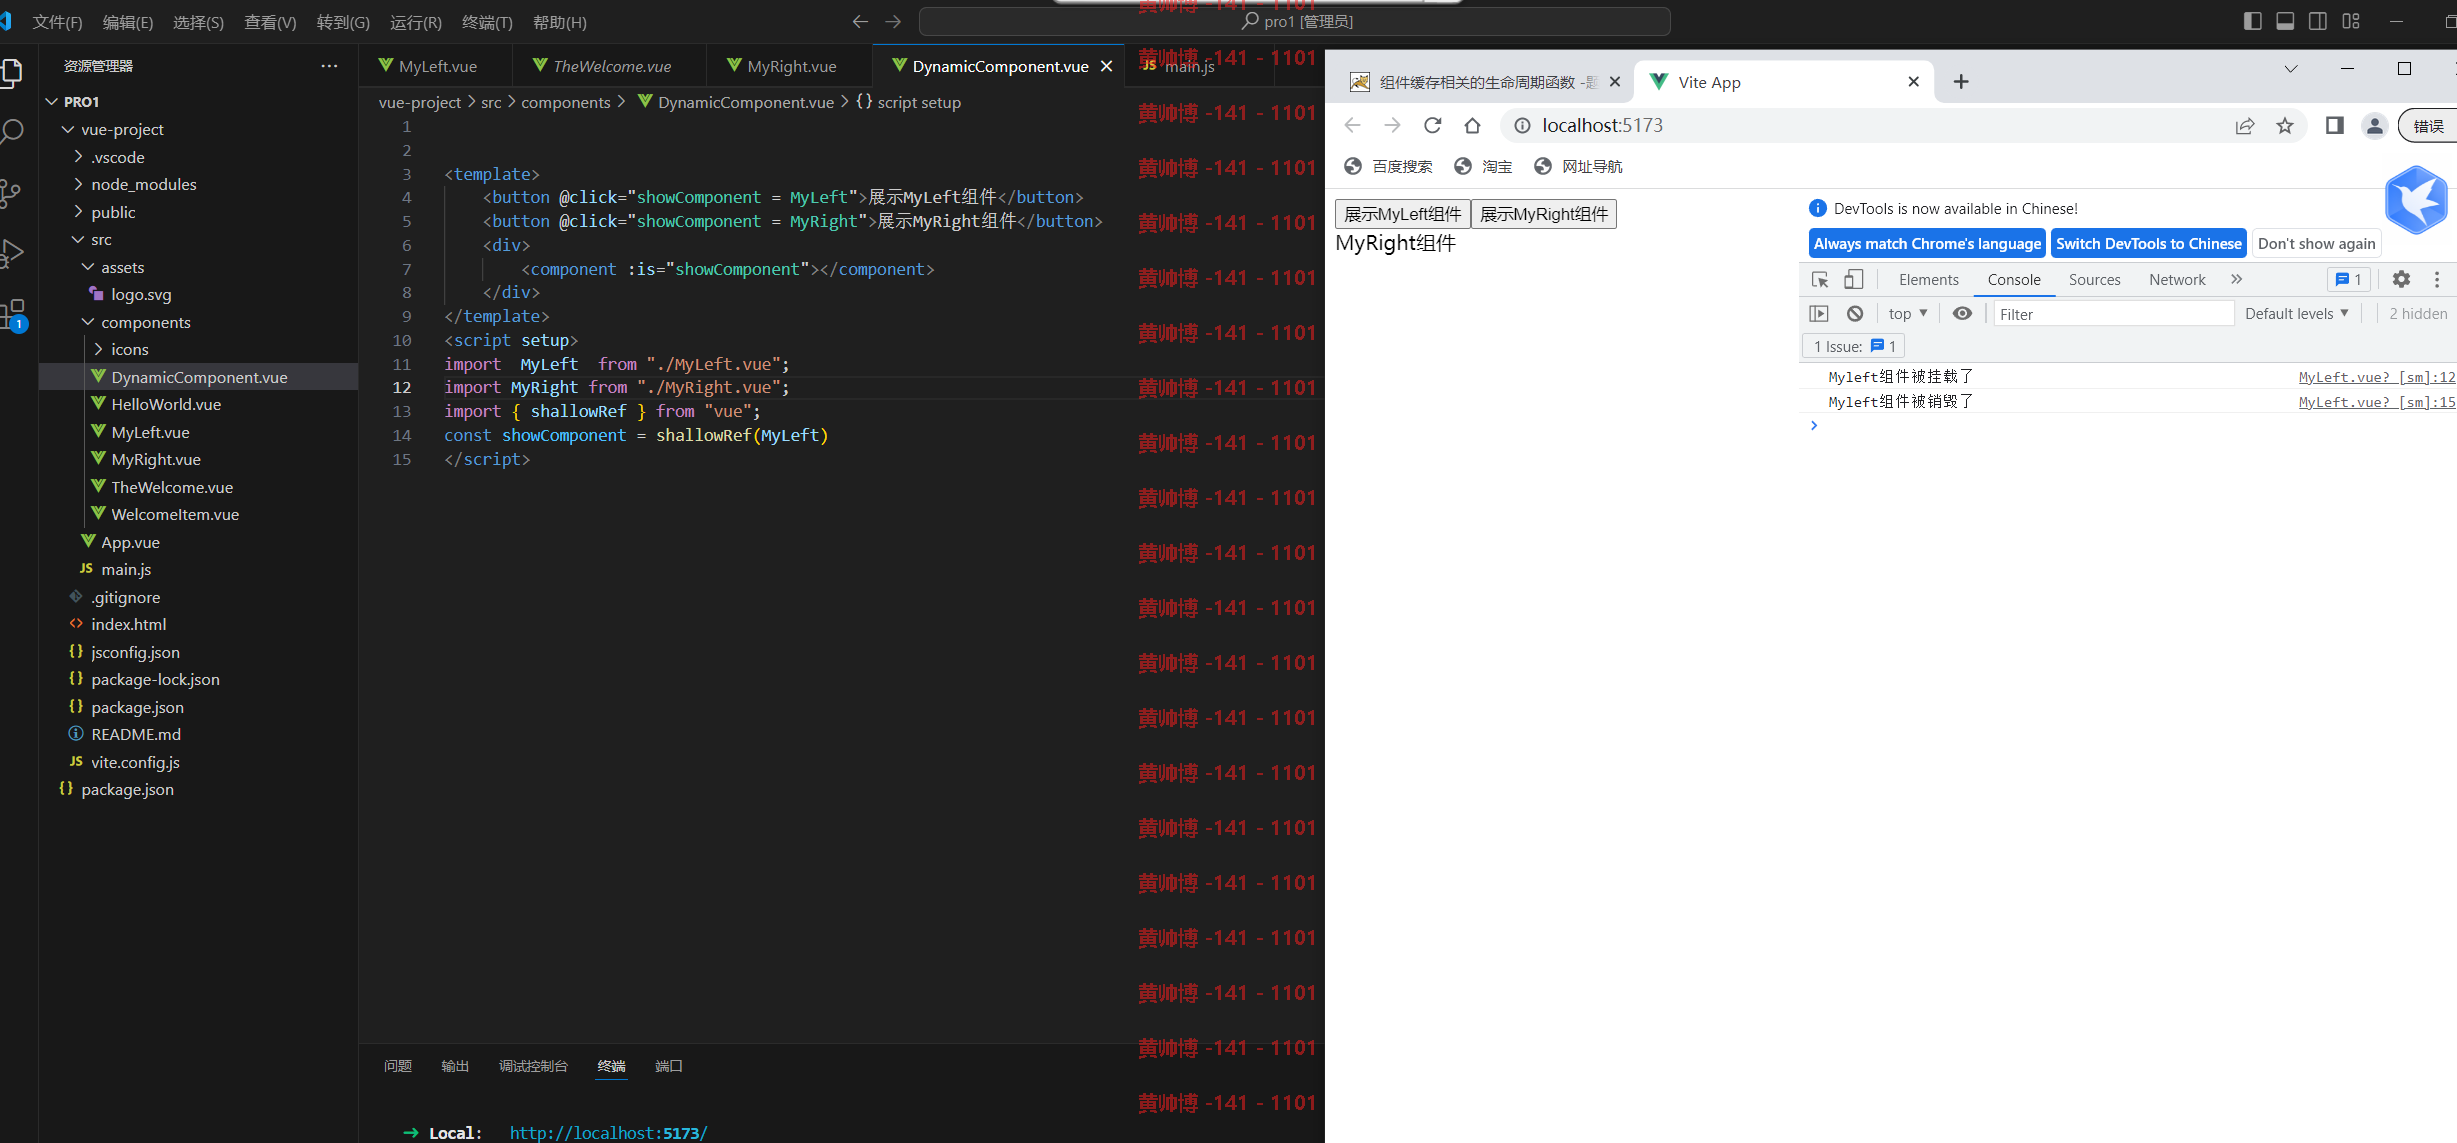Toggle primary sidebar layout icon in title bar

tap(2252, 21)
